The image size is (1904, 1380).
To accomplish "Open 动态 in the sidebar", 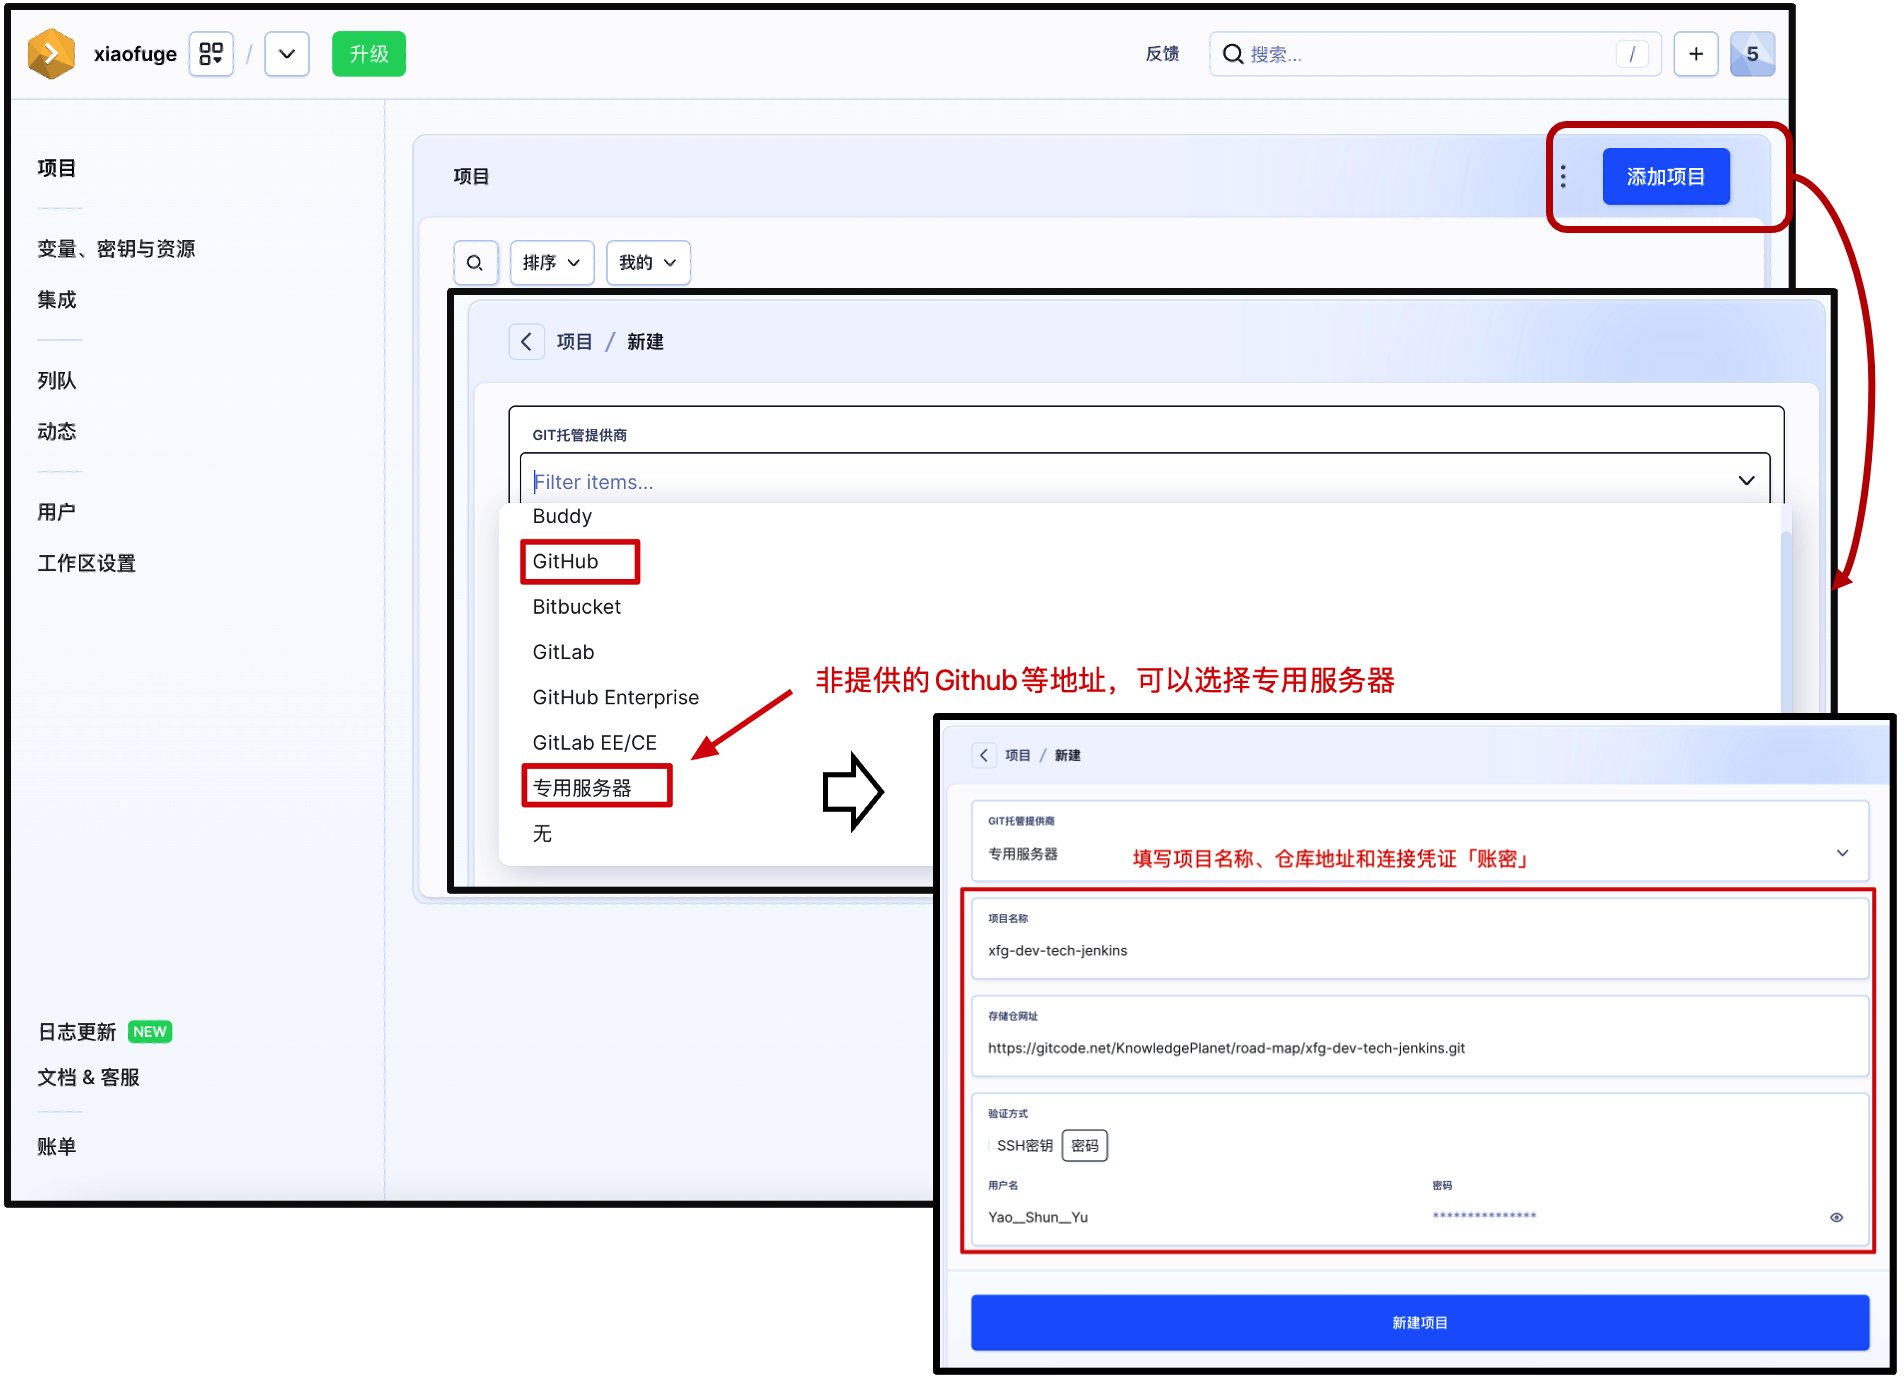I will coord(57,432).
